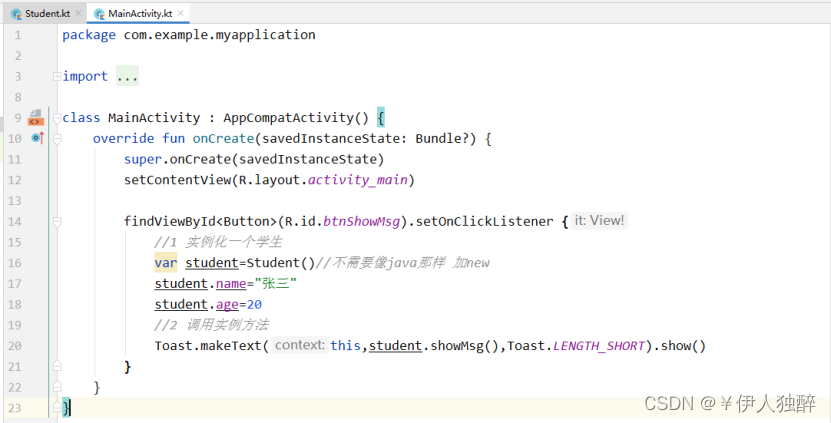Click line number 2 in the gutter
This screenshot has width=831, height=423.
18,56
